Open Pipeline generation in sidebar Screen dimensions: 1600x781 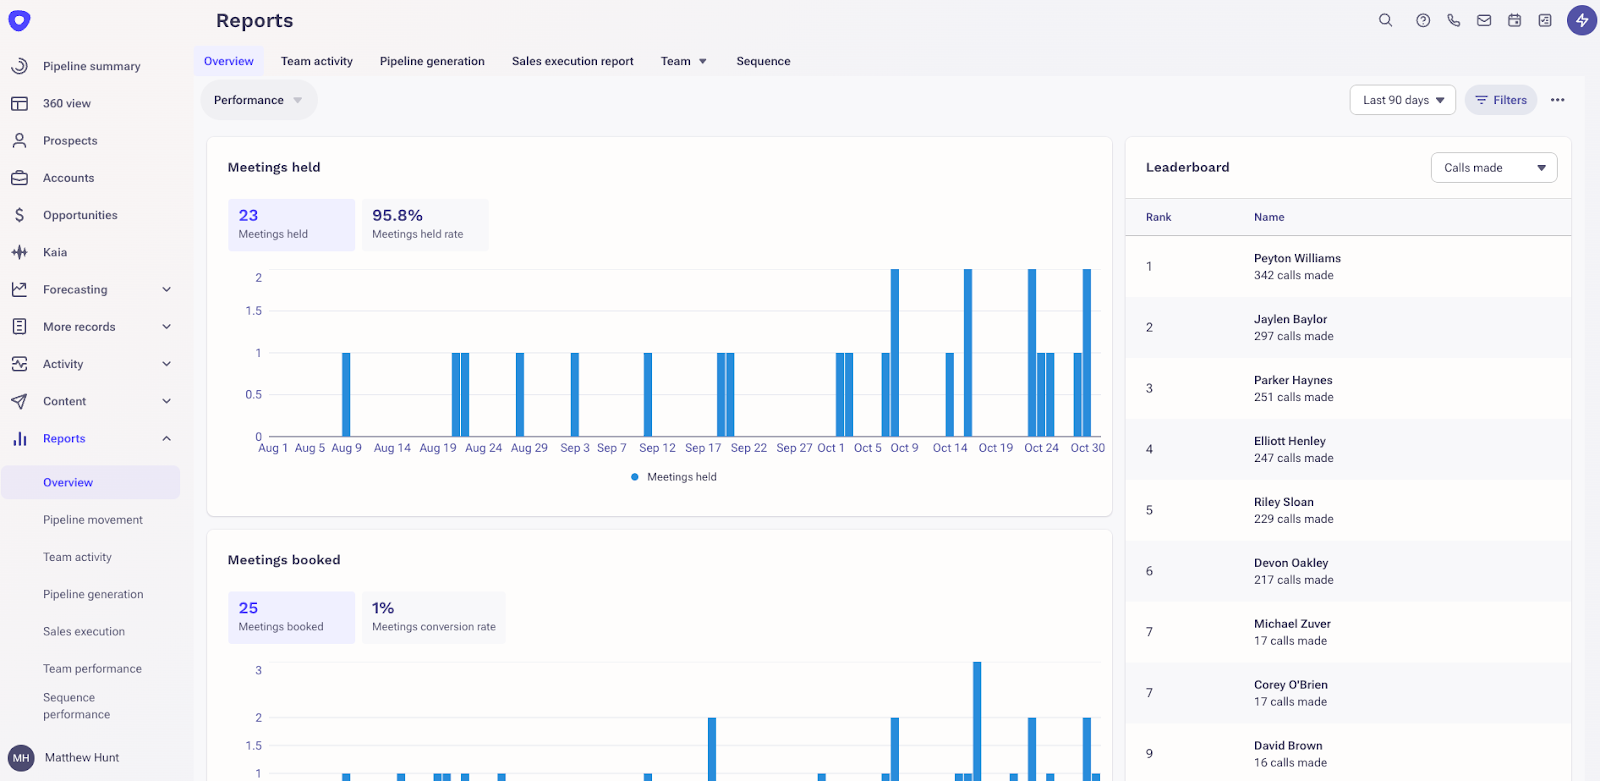coord(93,594)
